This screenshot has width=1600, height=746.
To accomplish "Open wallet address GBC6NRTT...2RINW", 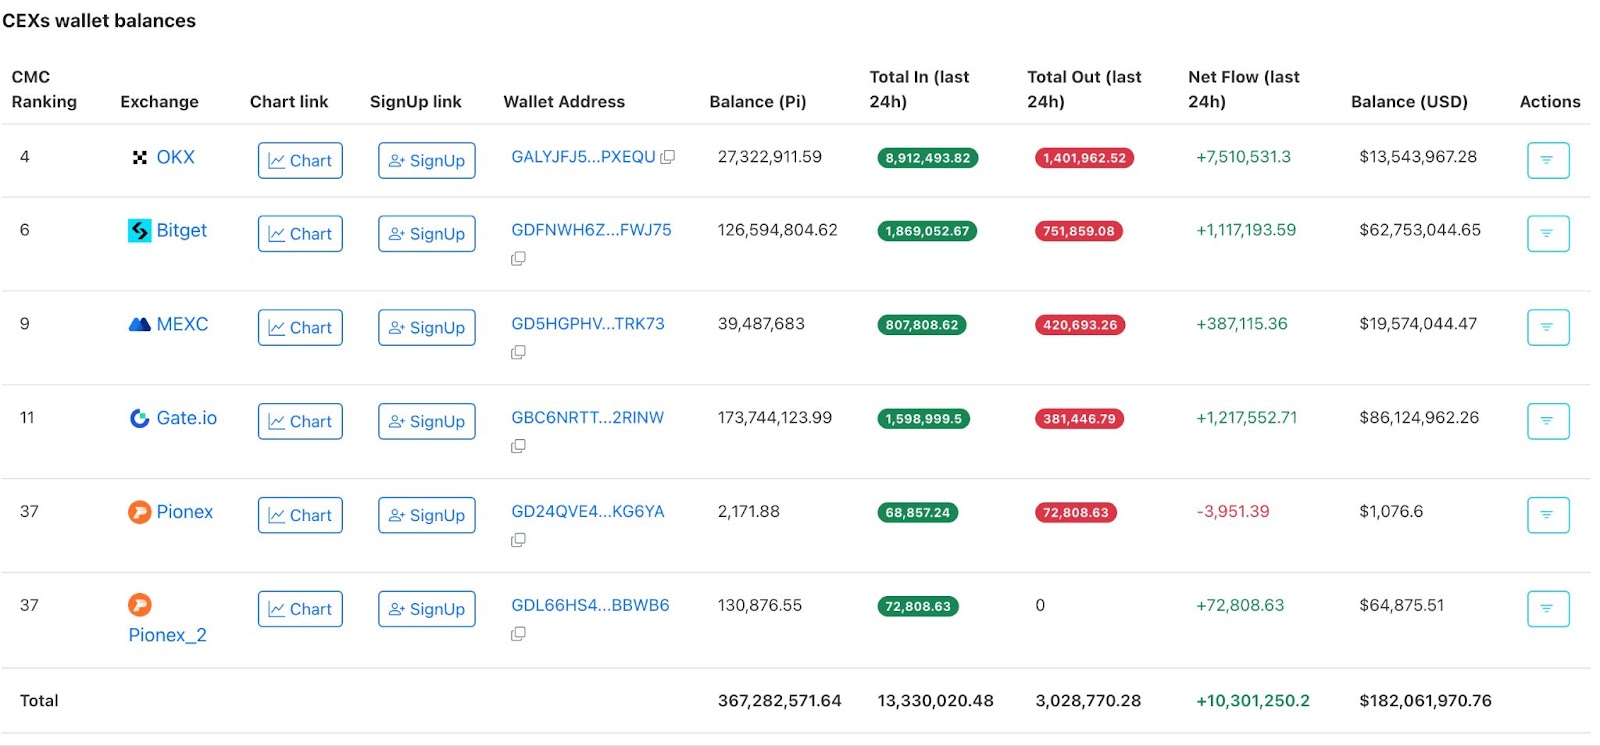I will coord(587,418).
